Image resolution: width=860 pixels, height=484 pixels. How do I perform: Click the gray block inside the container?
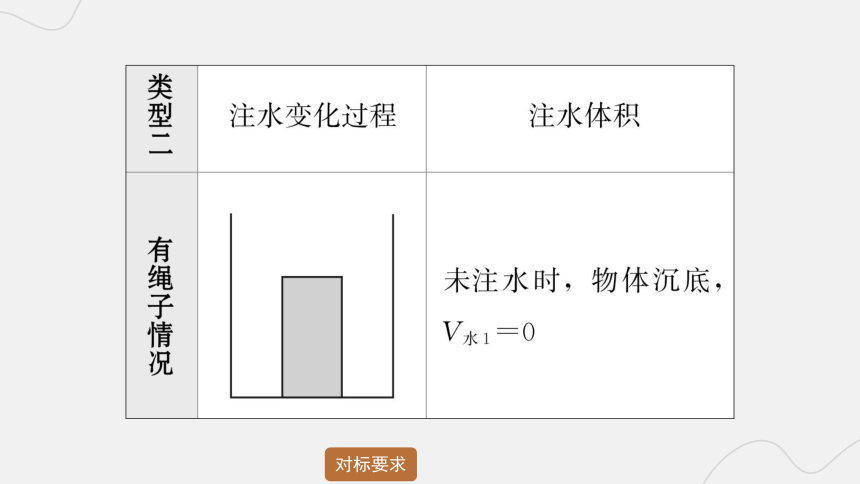[x=312, y=336]
